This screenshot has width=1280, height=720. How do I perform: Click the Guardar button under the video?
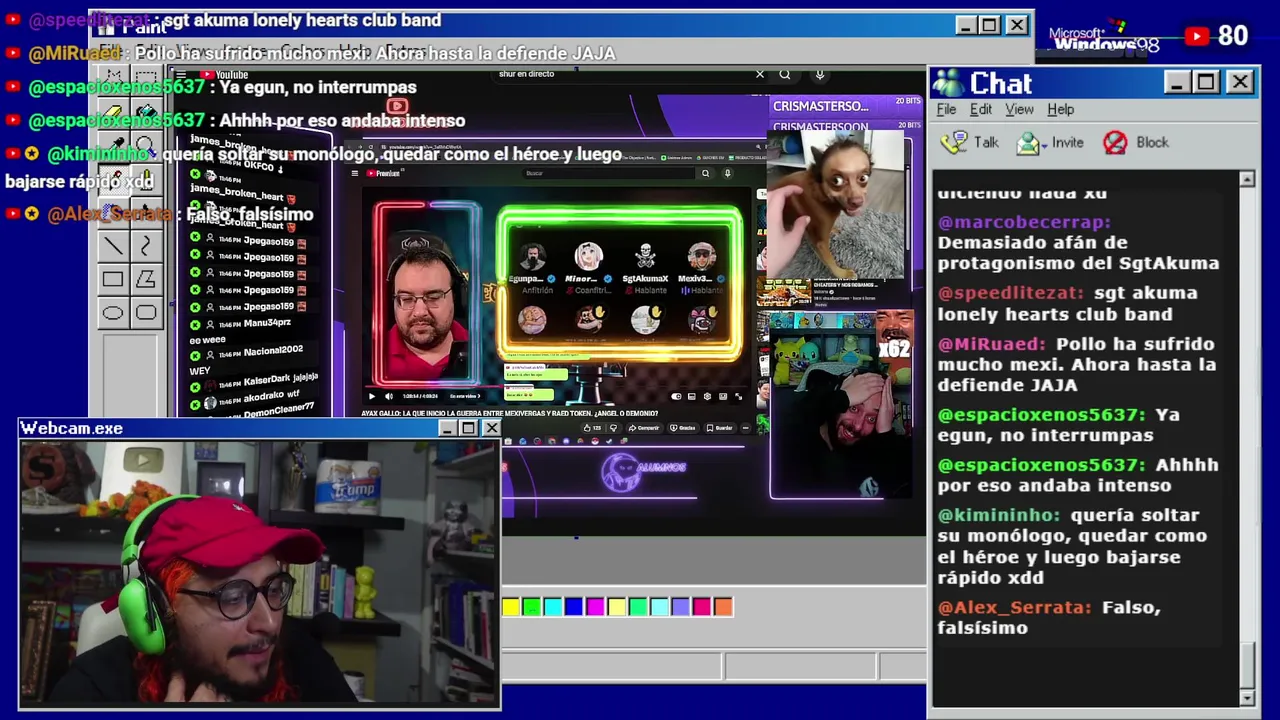(x=718, y=428)
